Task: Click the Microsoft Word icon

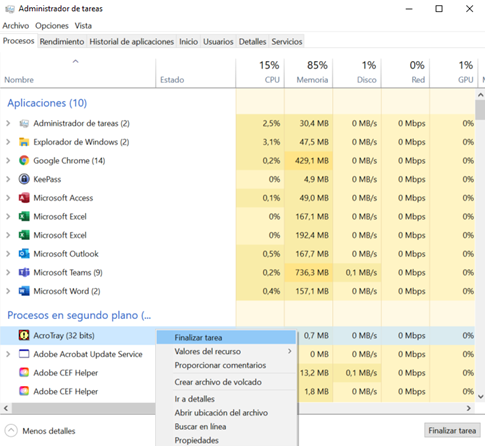Action: coord(24,291)
